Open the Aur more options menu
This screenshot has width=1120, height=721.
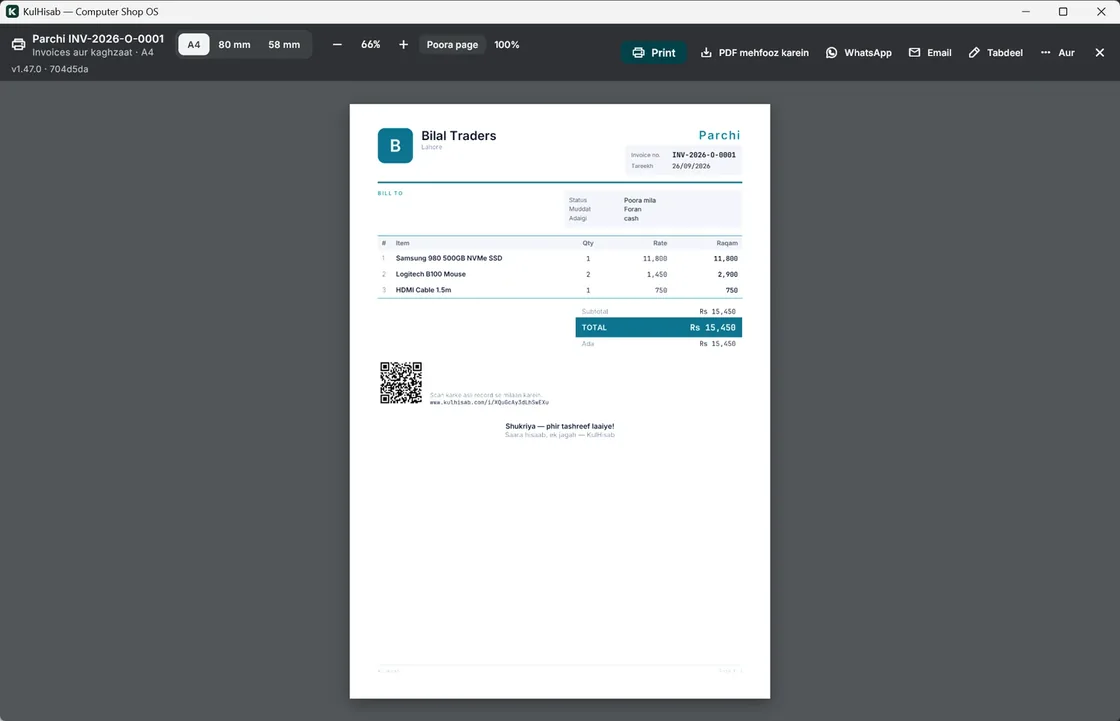tap(1057, 52)
